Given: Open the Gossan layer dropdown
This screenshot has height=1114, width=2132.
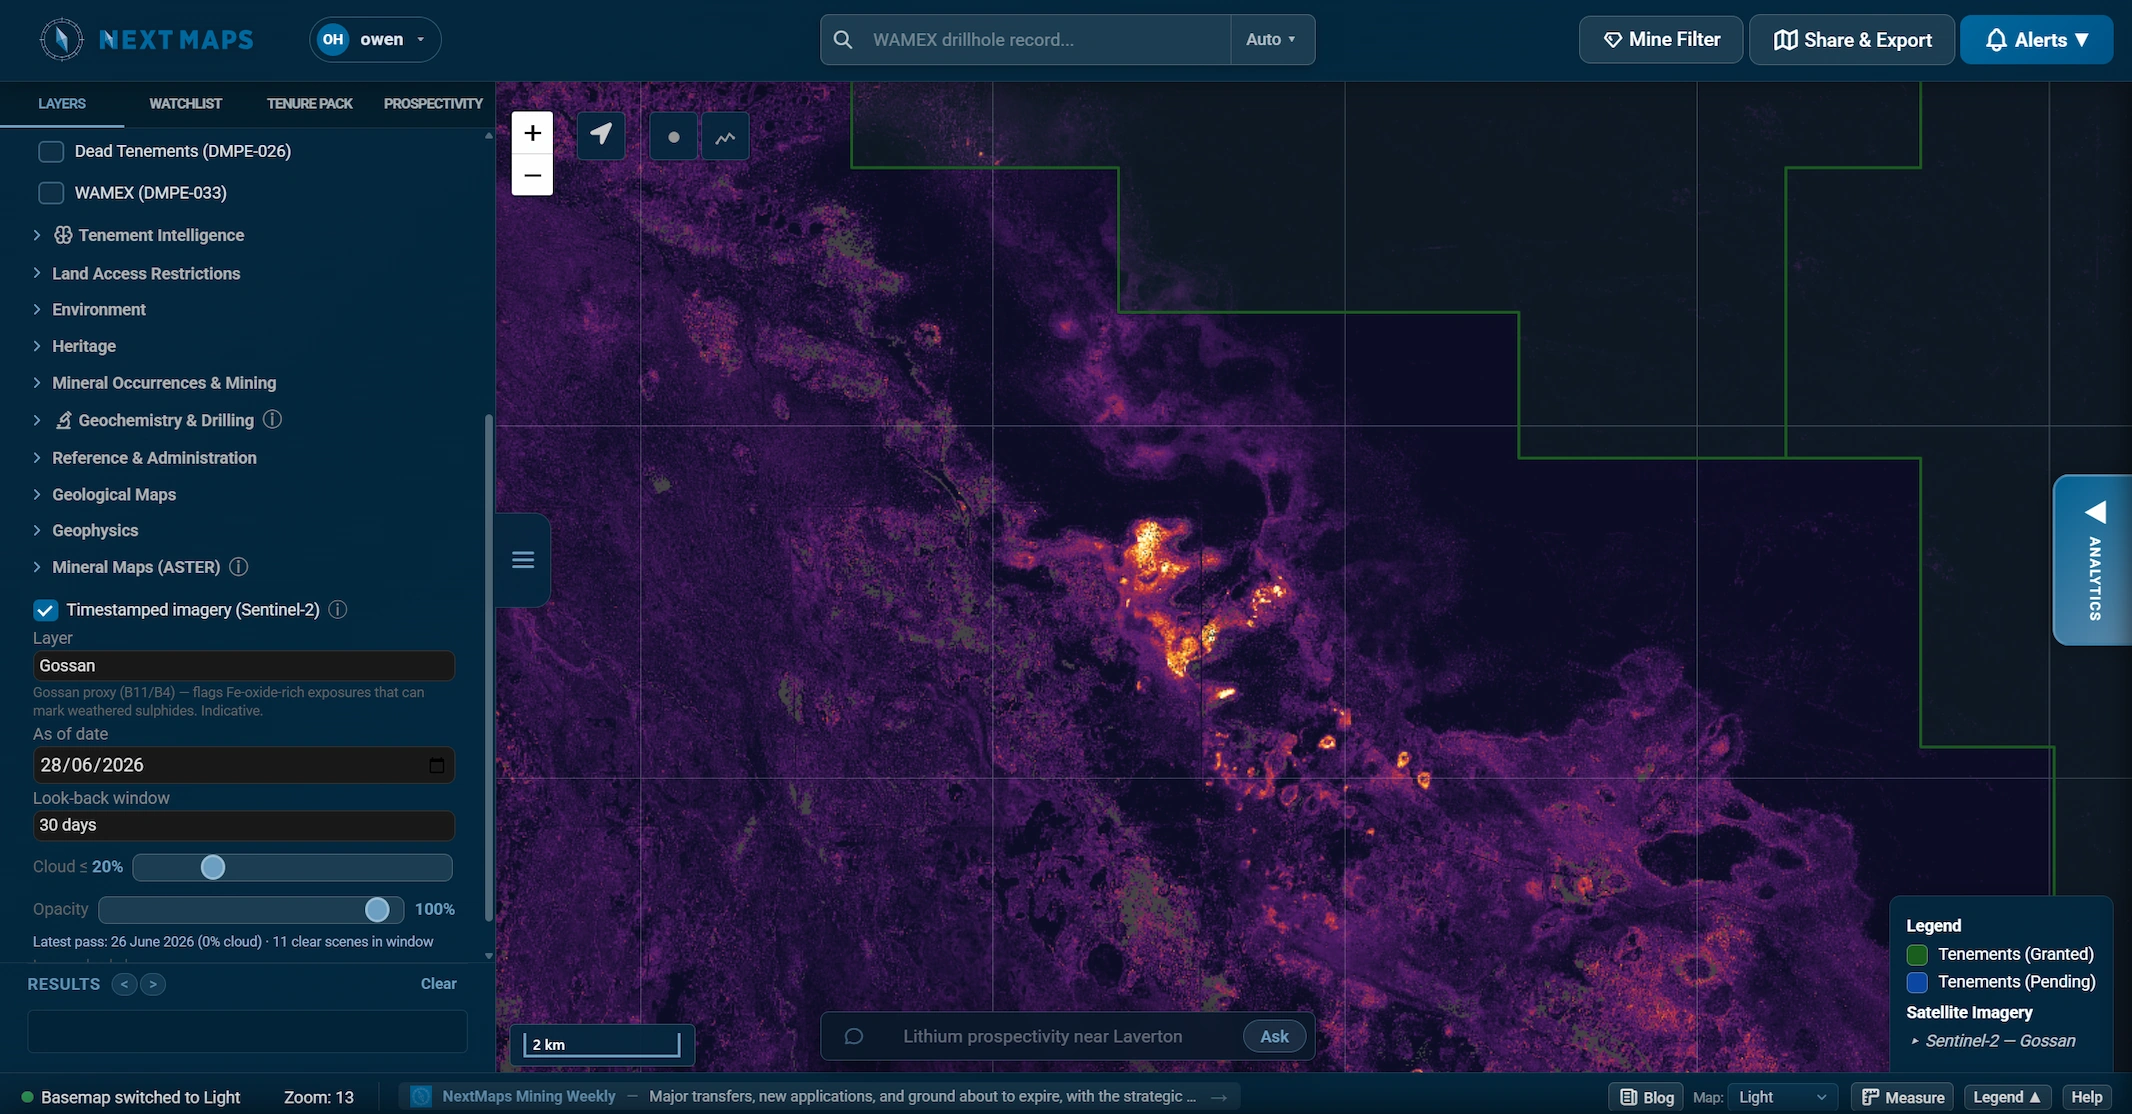Looking at the screenshot, I should coord(243,666).
